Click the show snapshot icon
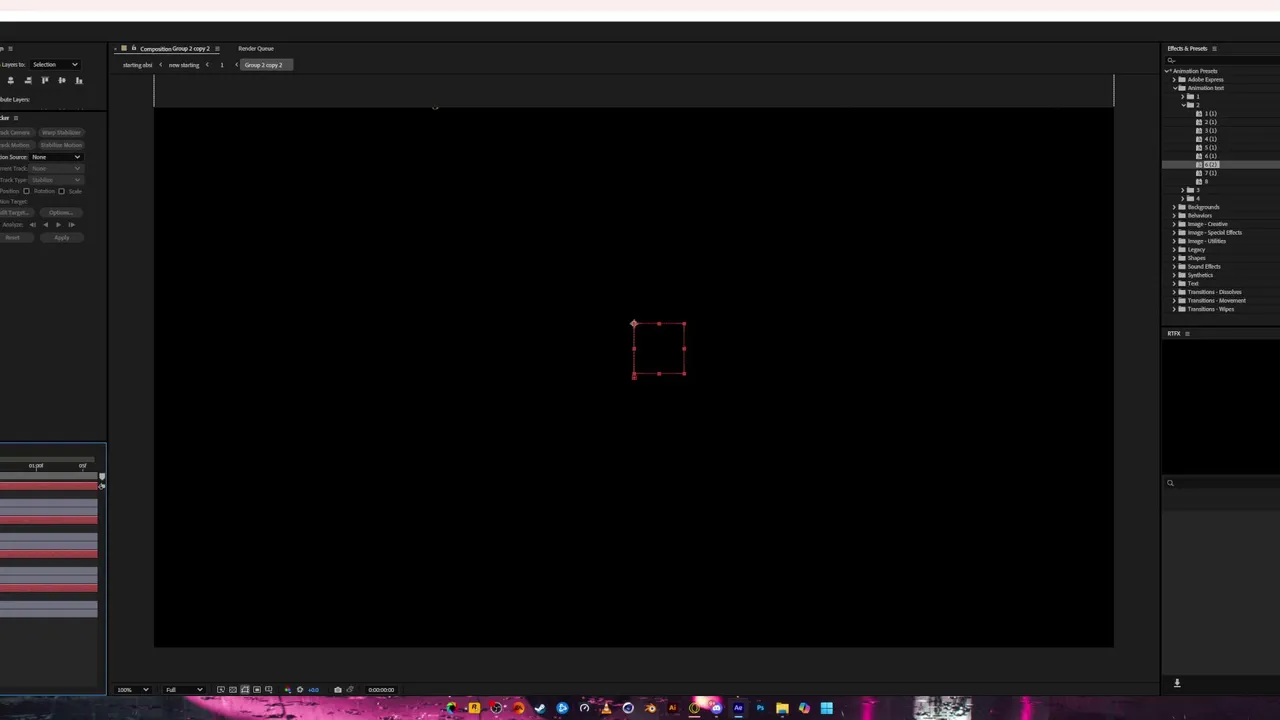Viewport: 1280px width, 720px height. 350,690
